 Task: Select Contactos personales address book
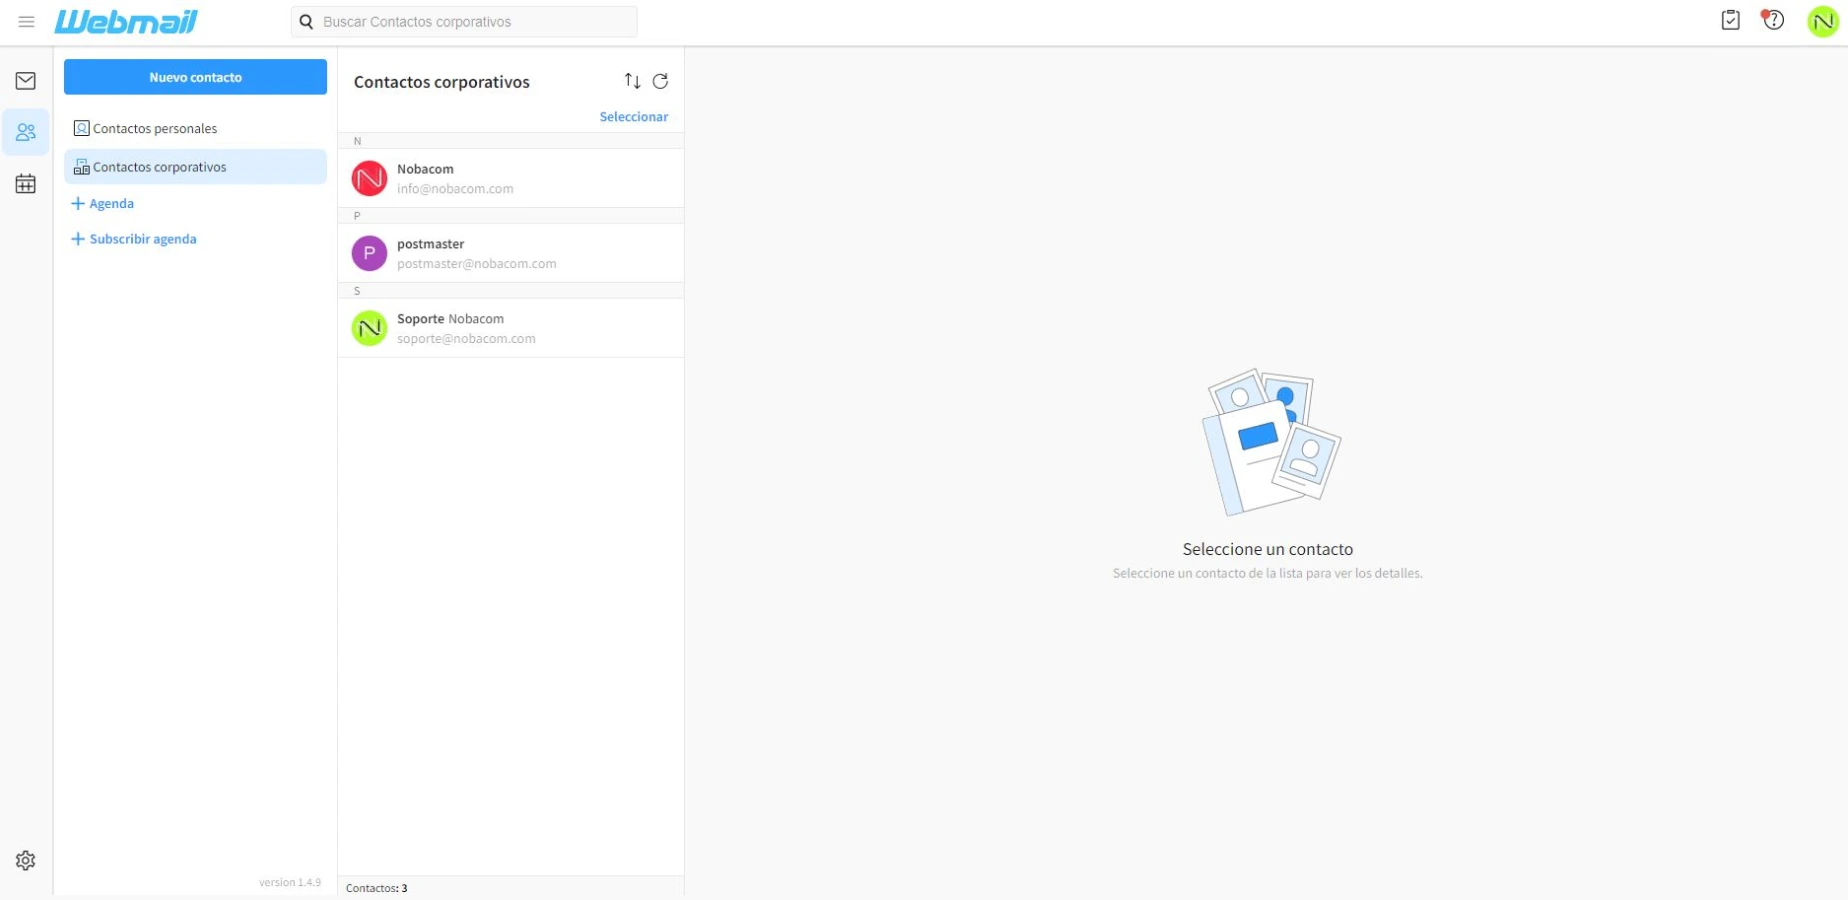(155, 129)
